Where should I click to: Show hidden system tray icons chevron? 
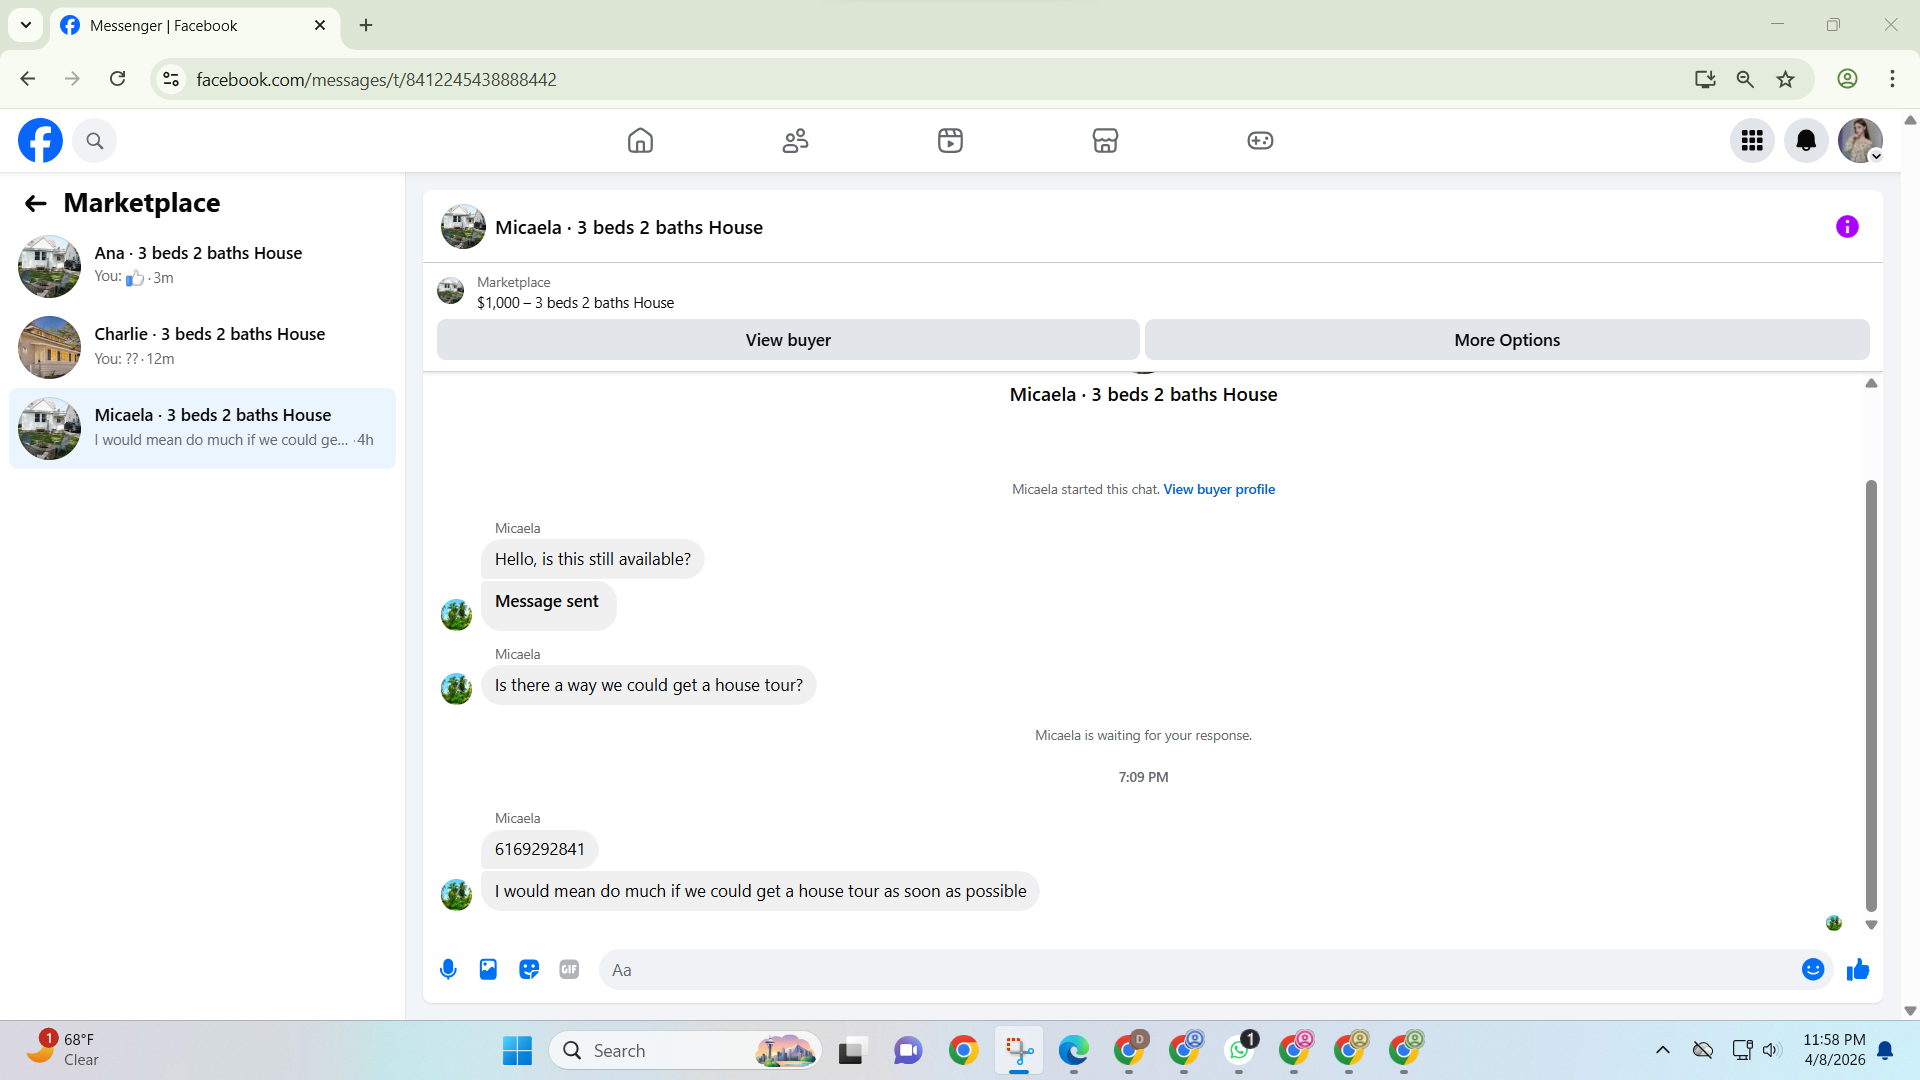pos(1662,1050)
